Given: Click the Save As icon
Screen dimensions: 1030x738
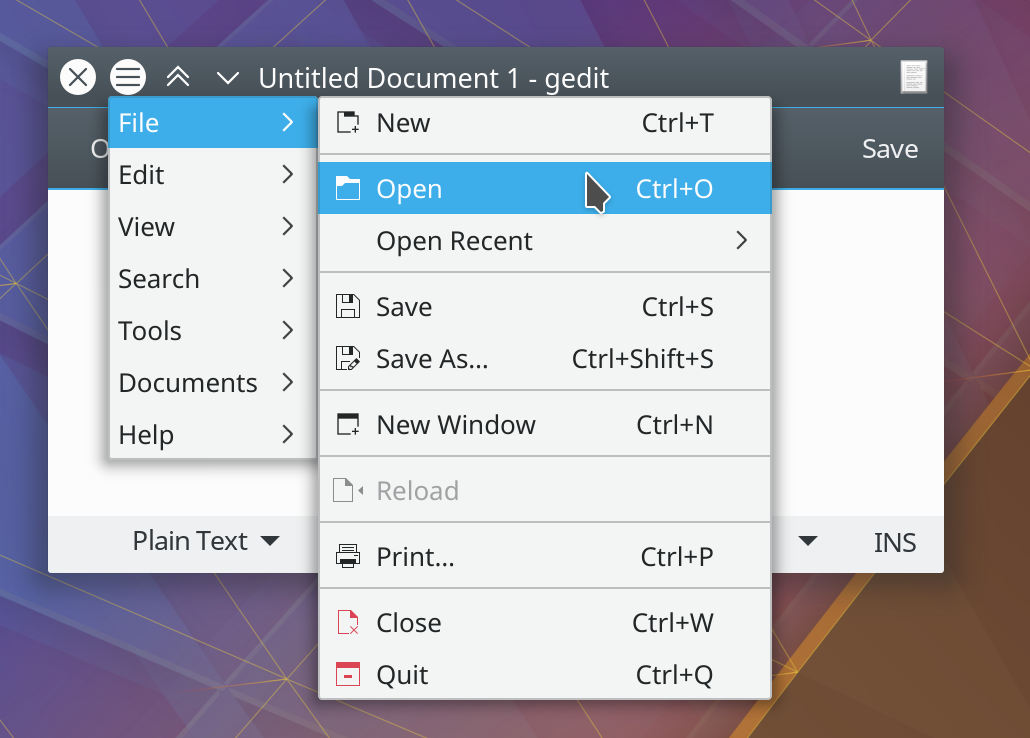Looking at the screenshot, I should click(x=348, y=358).
